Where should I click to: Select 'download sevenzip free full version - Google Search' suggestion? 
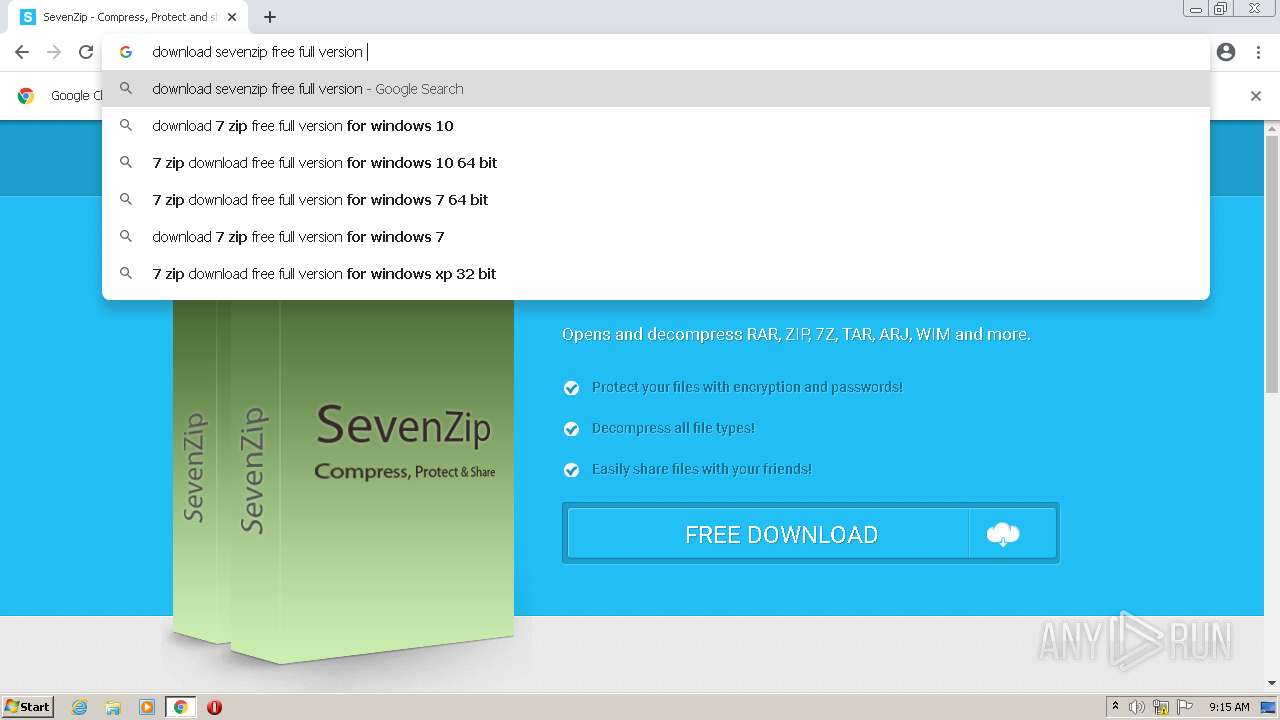tap(656, 89)
